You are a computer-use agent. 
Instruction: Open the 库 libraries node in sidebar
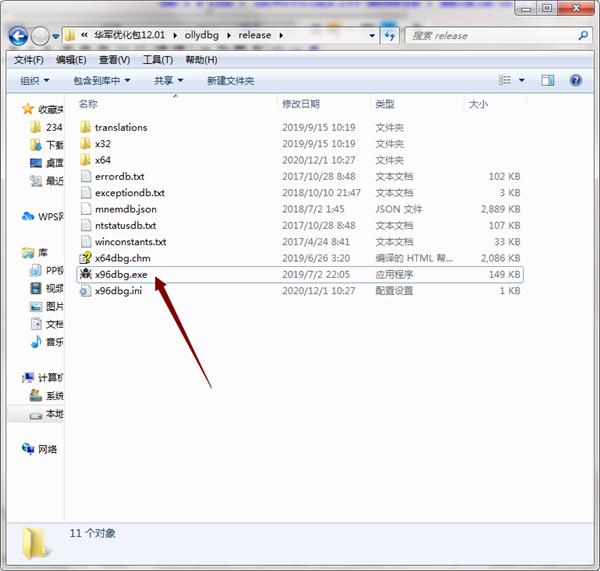35,253
